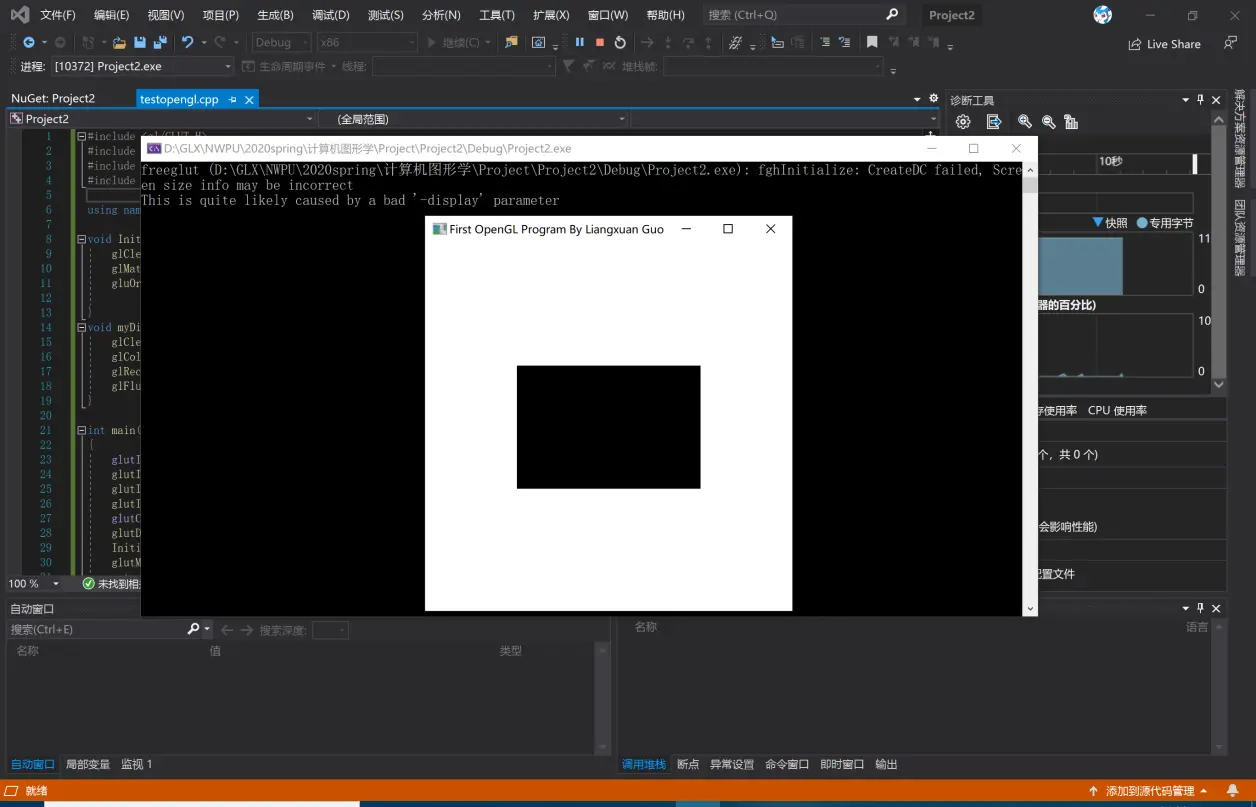Click the Save All icon in toolbar
Screen dimensions: 1256x807
[158, 42]
